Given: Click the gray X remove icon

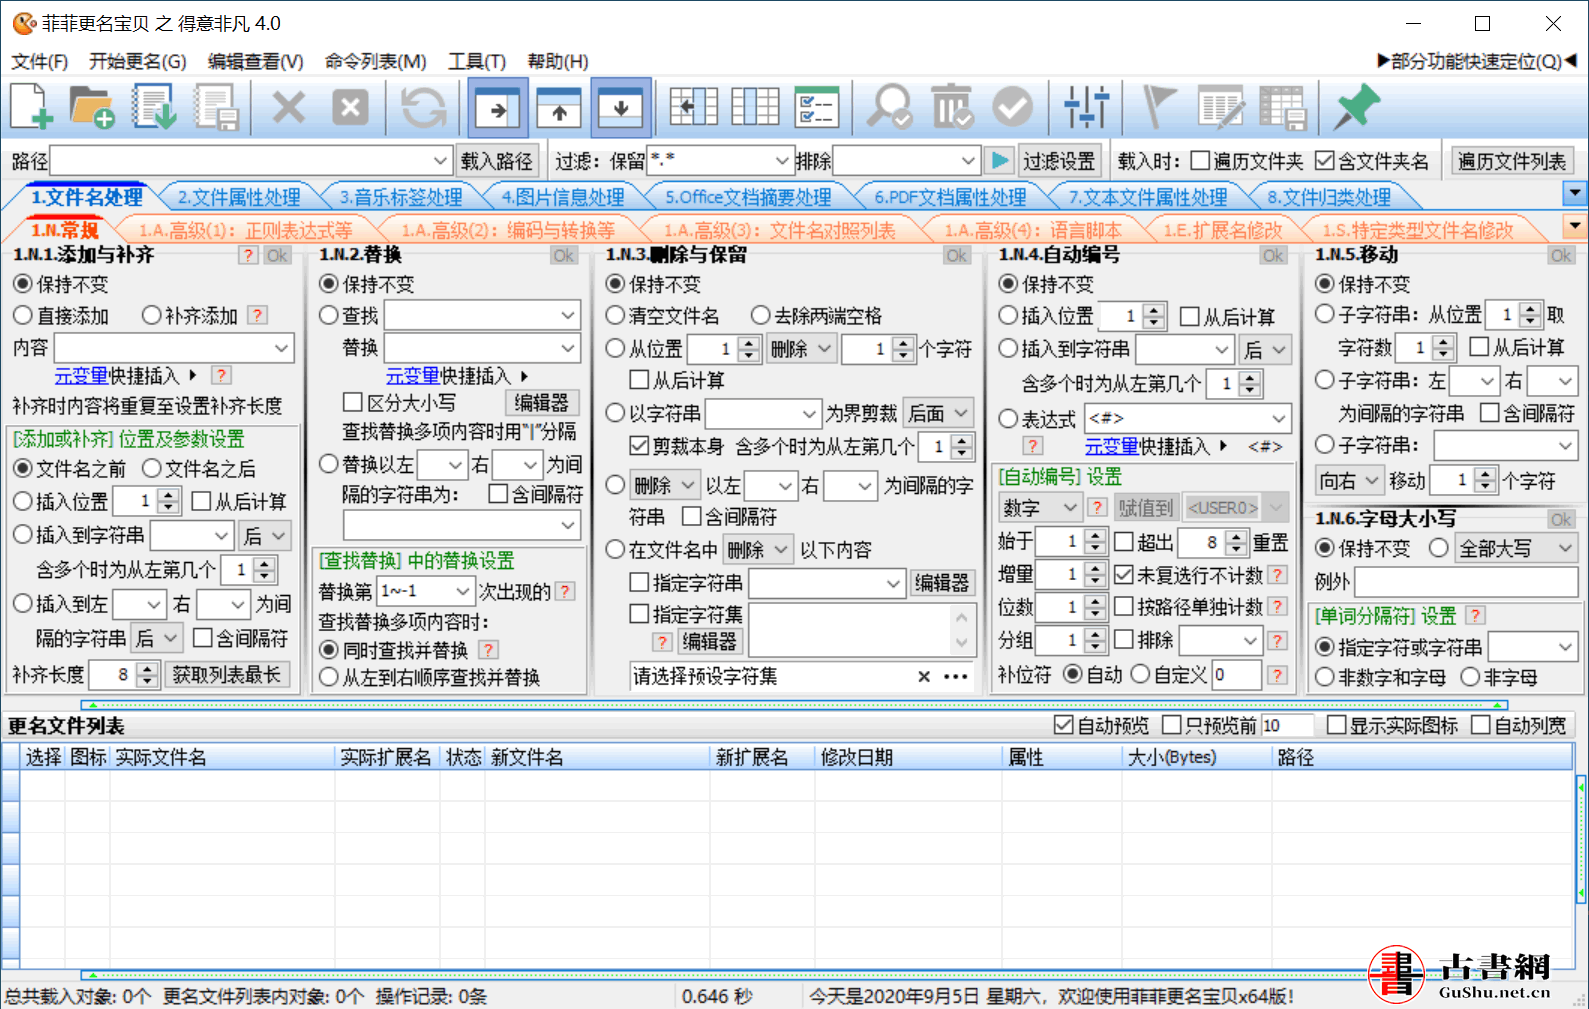Looking at the screenshot, I should 289,107.
